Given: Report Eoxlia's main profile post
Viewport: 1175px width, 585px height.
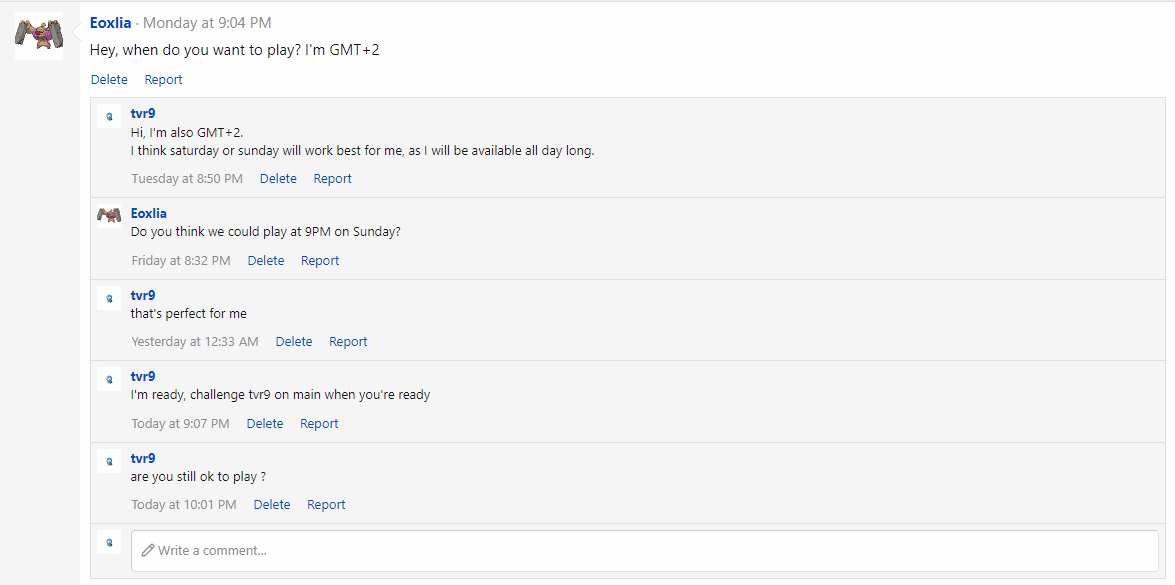Looking at the screenshot, I should click(x=163, y=79).
